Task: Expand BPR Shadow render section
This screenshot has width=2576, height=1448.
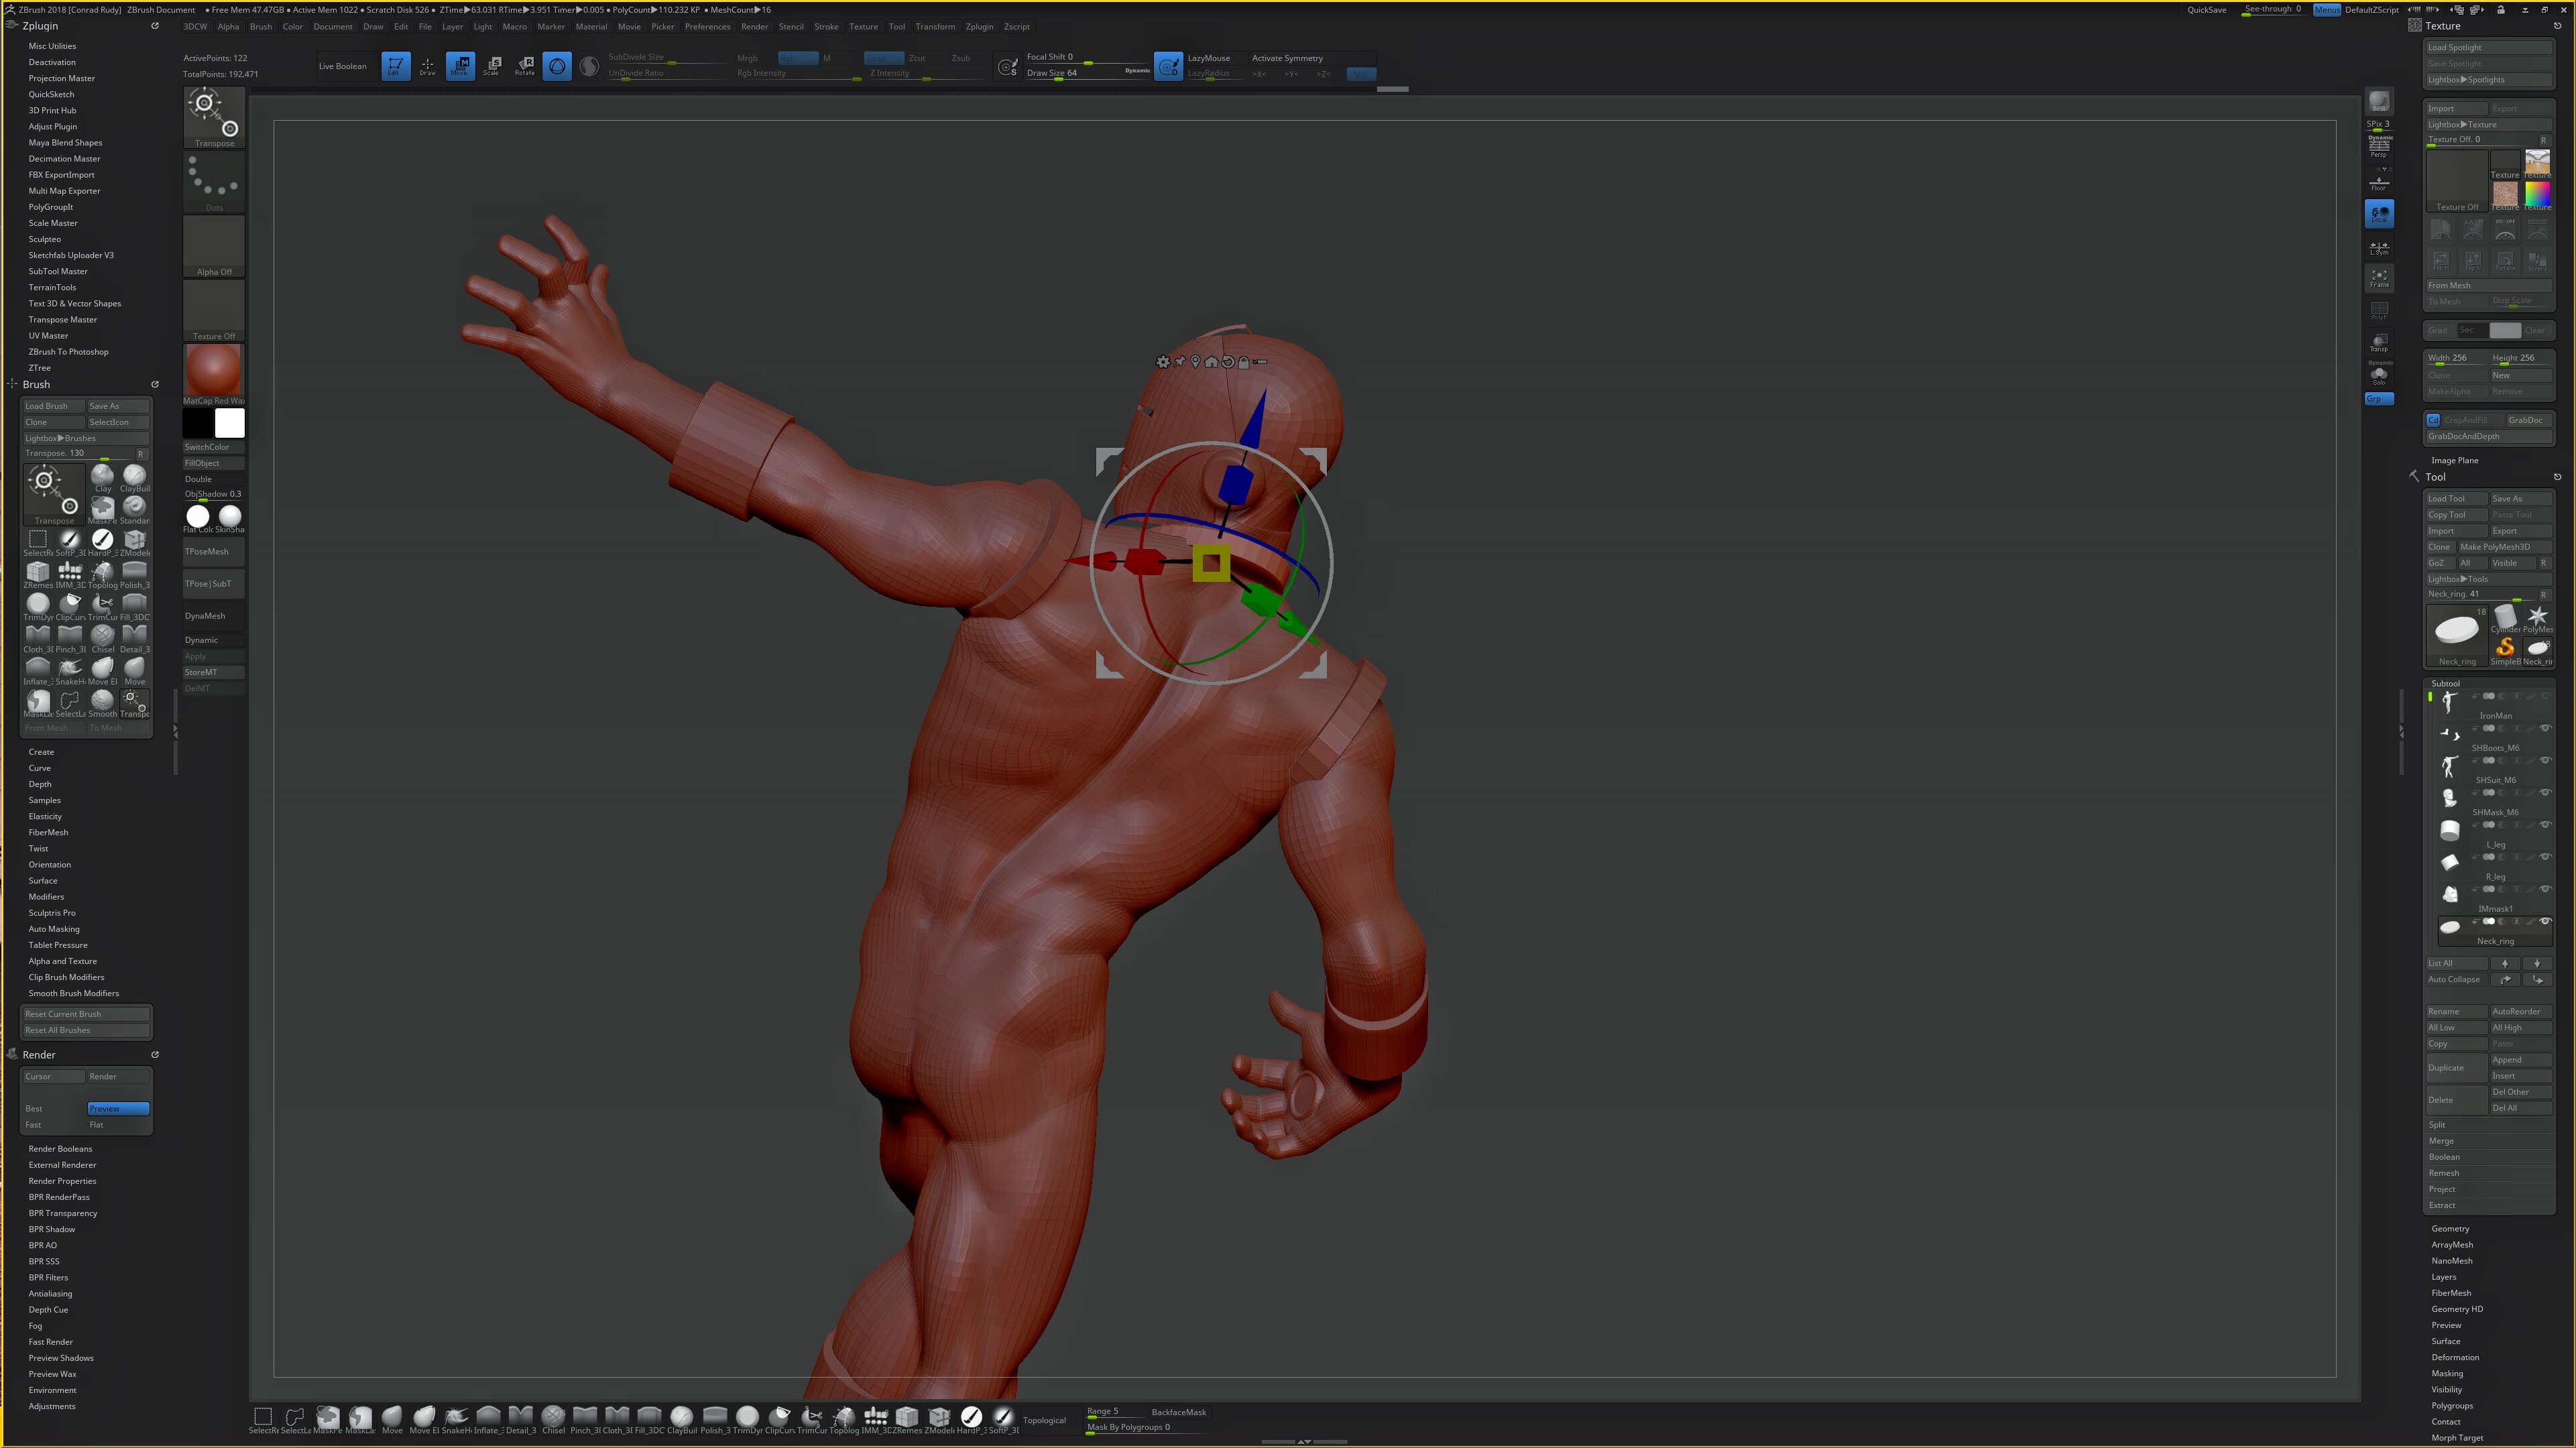Action: pos(52,1230)
